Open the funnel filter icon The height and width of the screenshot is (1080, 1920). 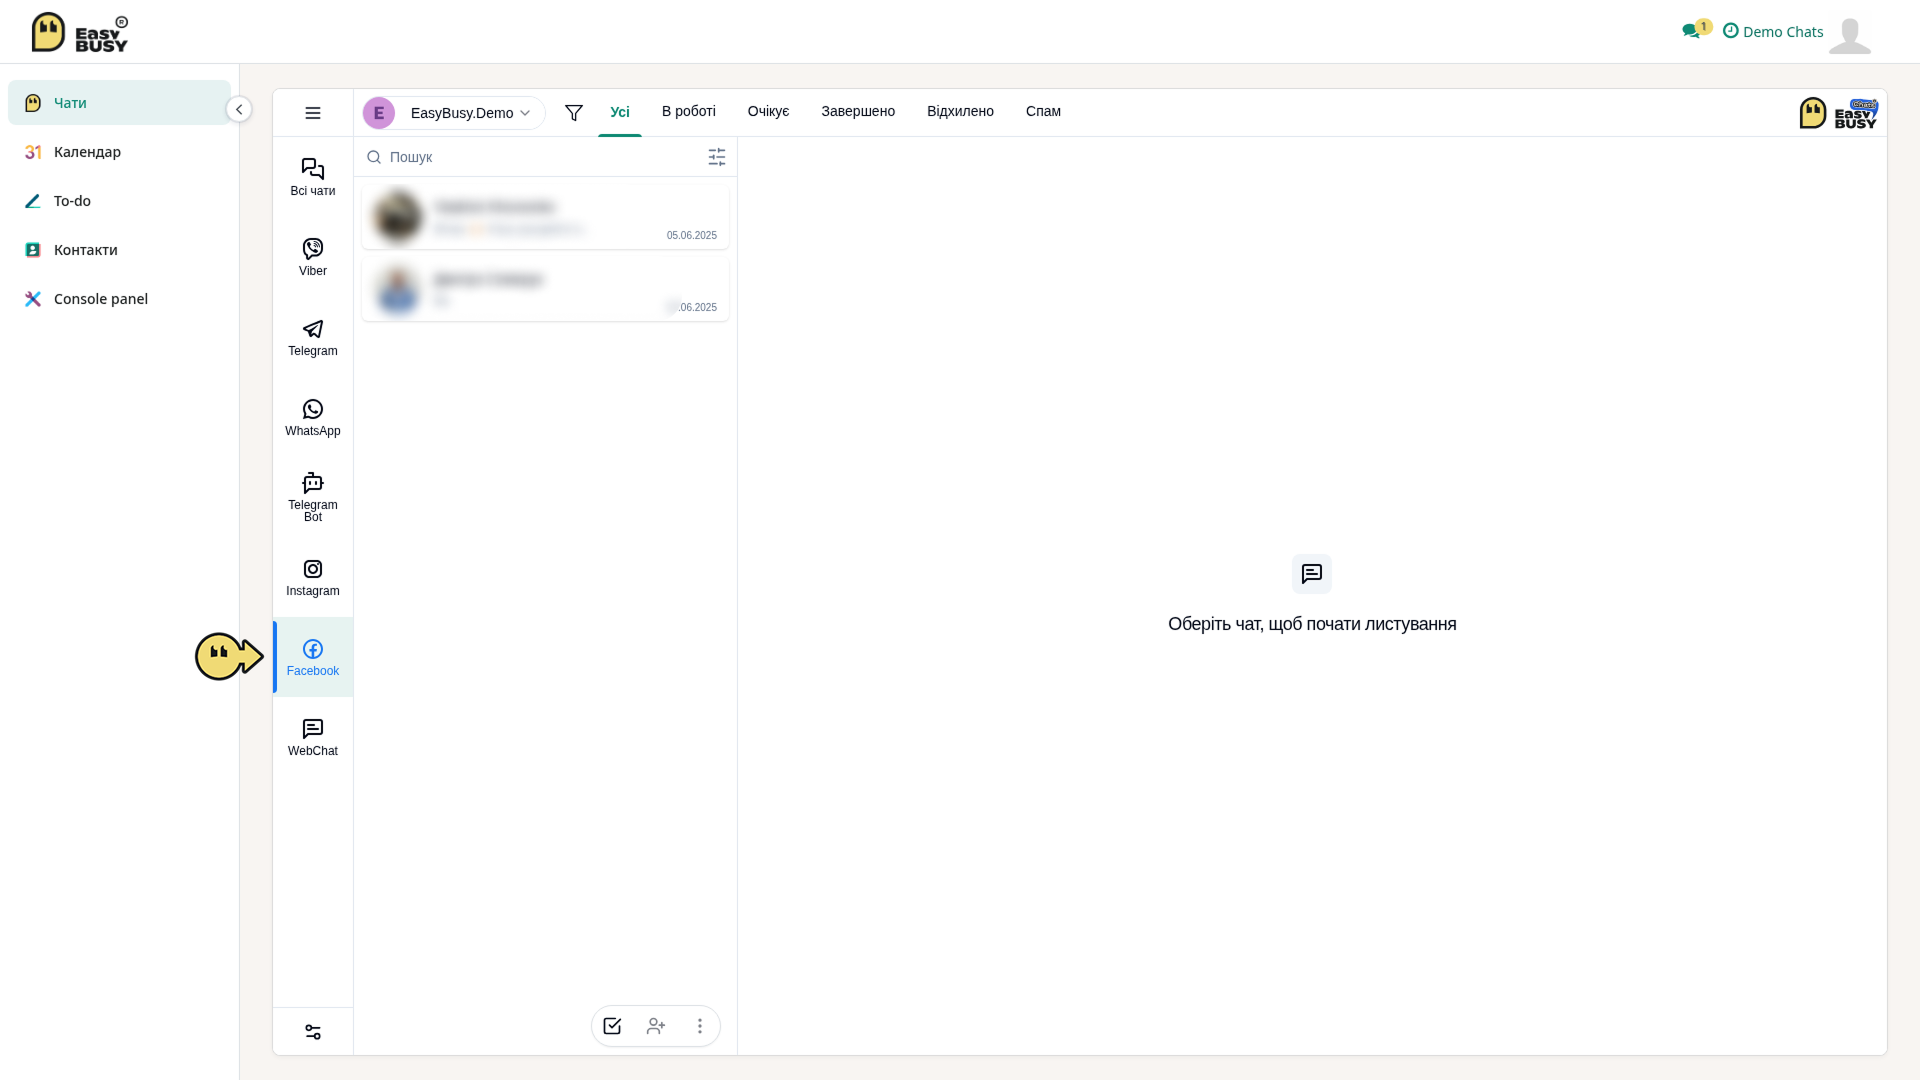(x=574, y=113)
